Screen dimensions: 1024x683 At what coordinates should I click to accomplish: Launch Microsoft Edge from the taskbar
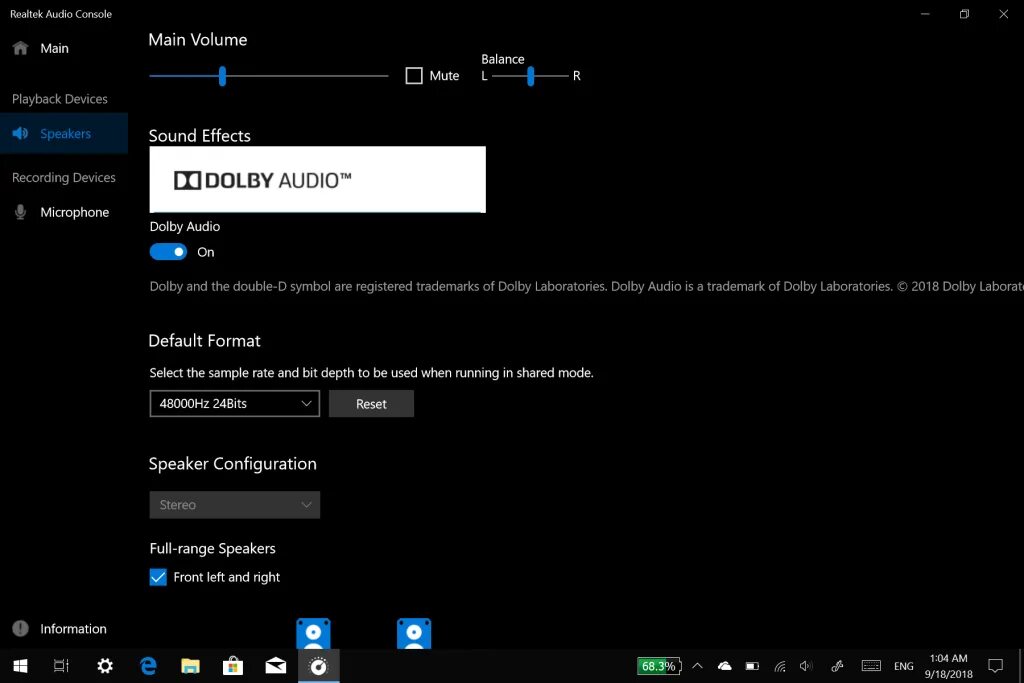click(x=148, y=666)
